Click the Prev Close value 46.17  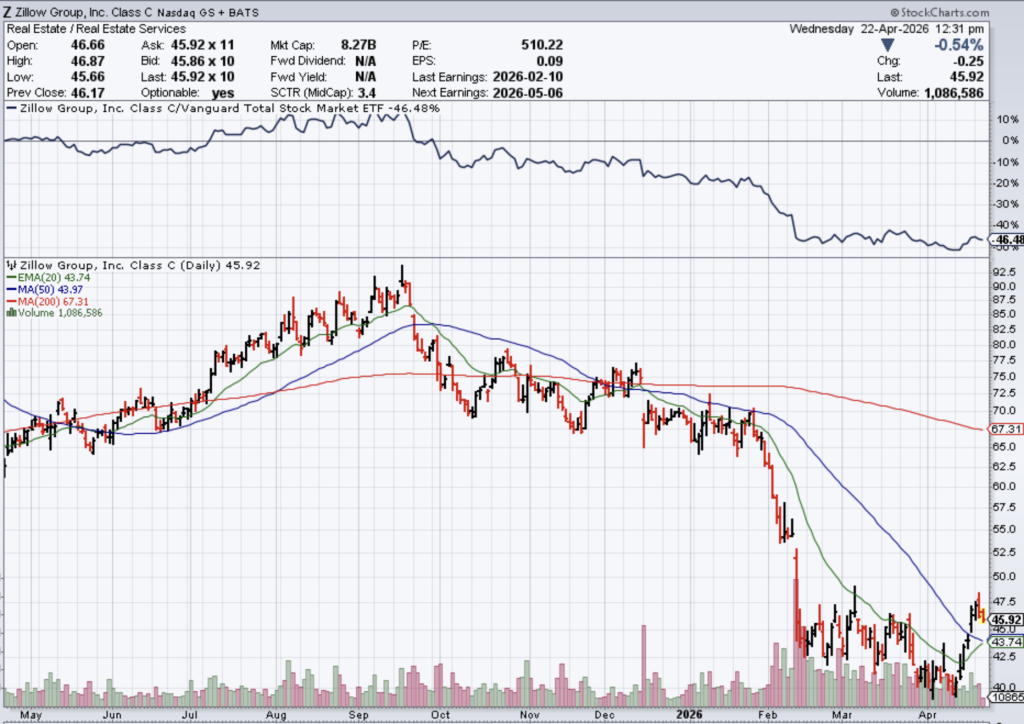click(x=88, y=93)
